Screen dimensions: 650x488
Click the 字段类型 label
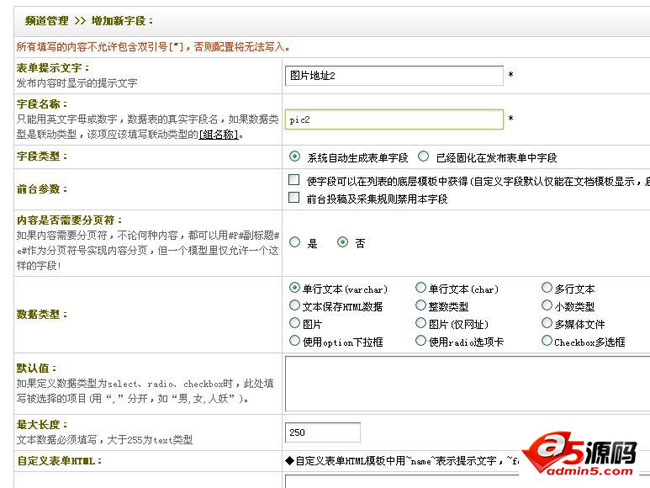41,156
